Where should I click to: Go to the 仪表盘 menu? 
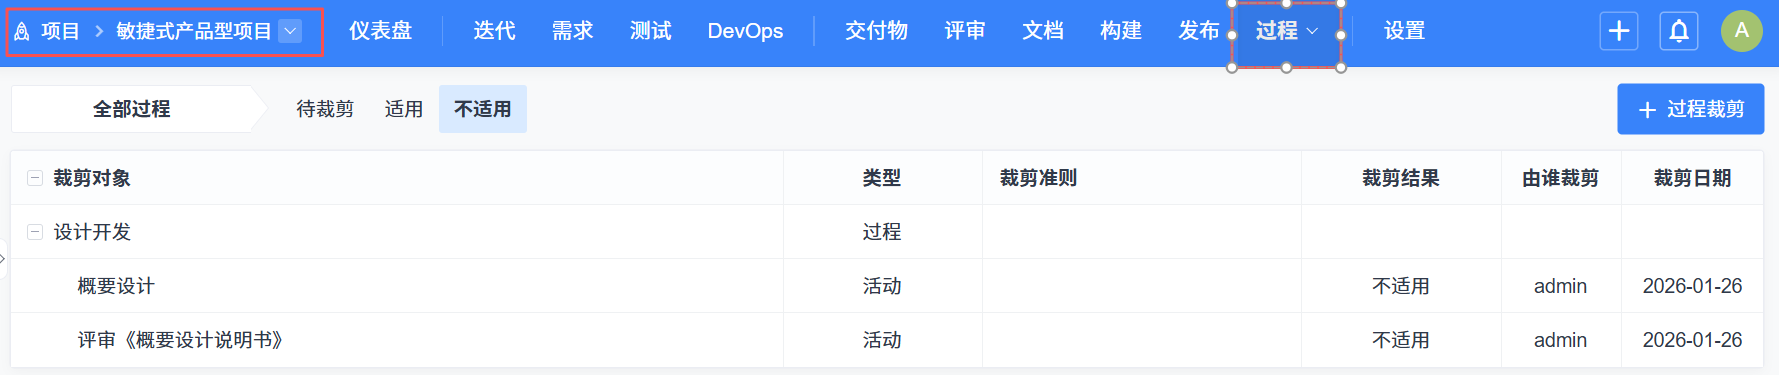click(x=381, y=31)
